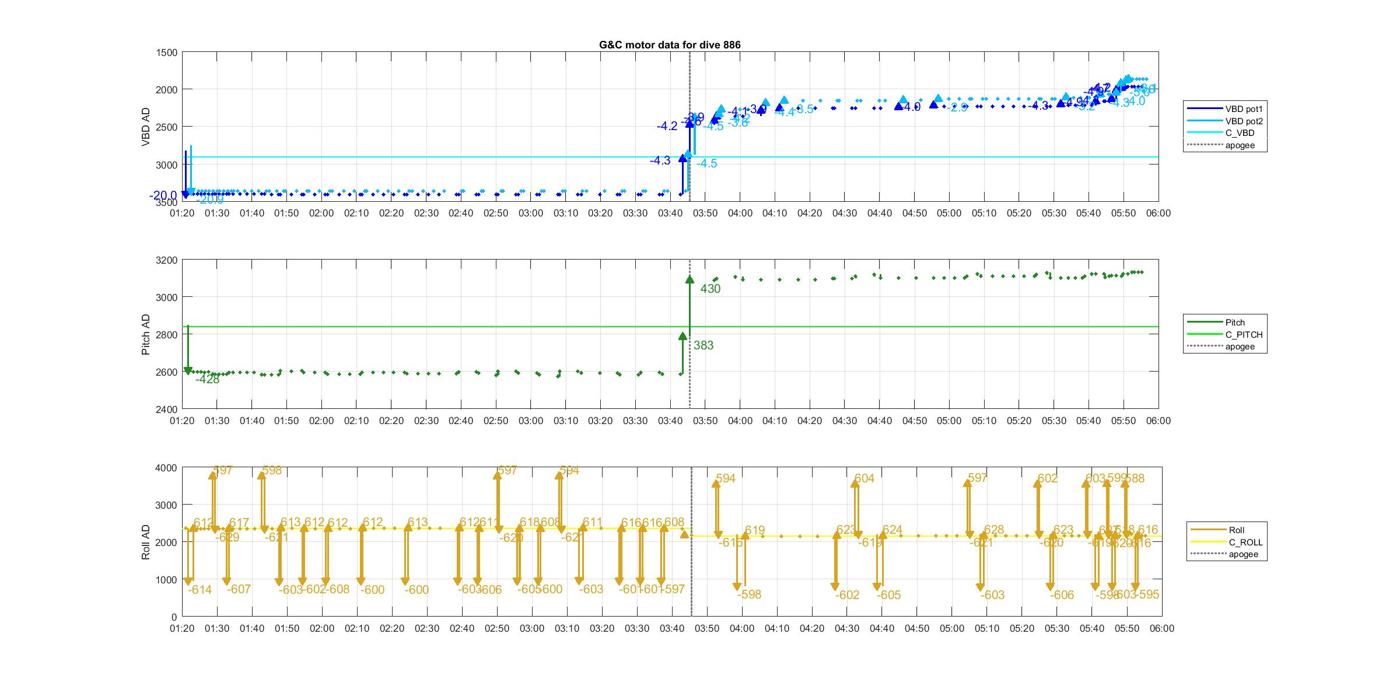Viewport: 1400px width, 693px height.
Task: Click the "430" pitch data label
Action: pyautogui.click(x=710, y=289)
